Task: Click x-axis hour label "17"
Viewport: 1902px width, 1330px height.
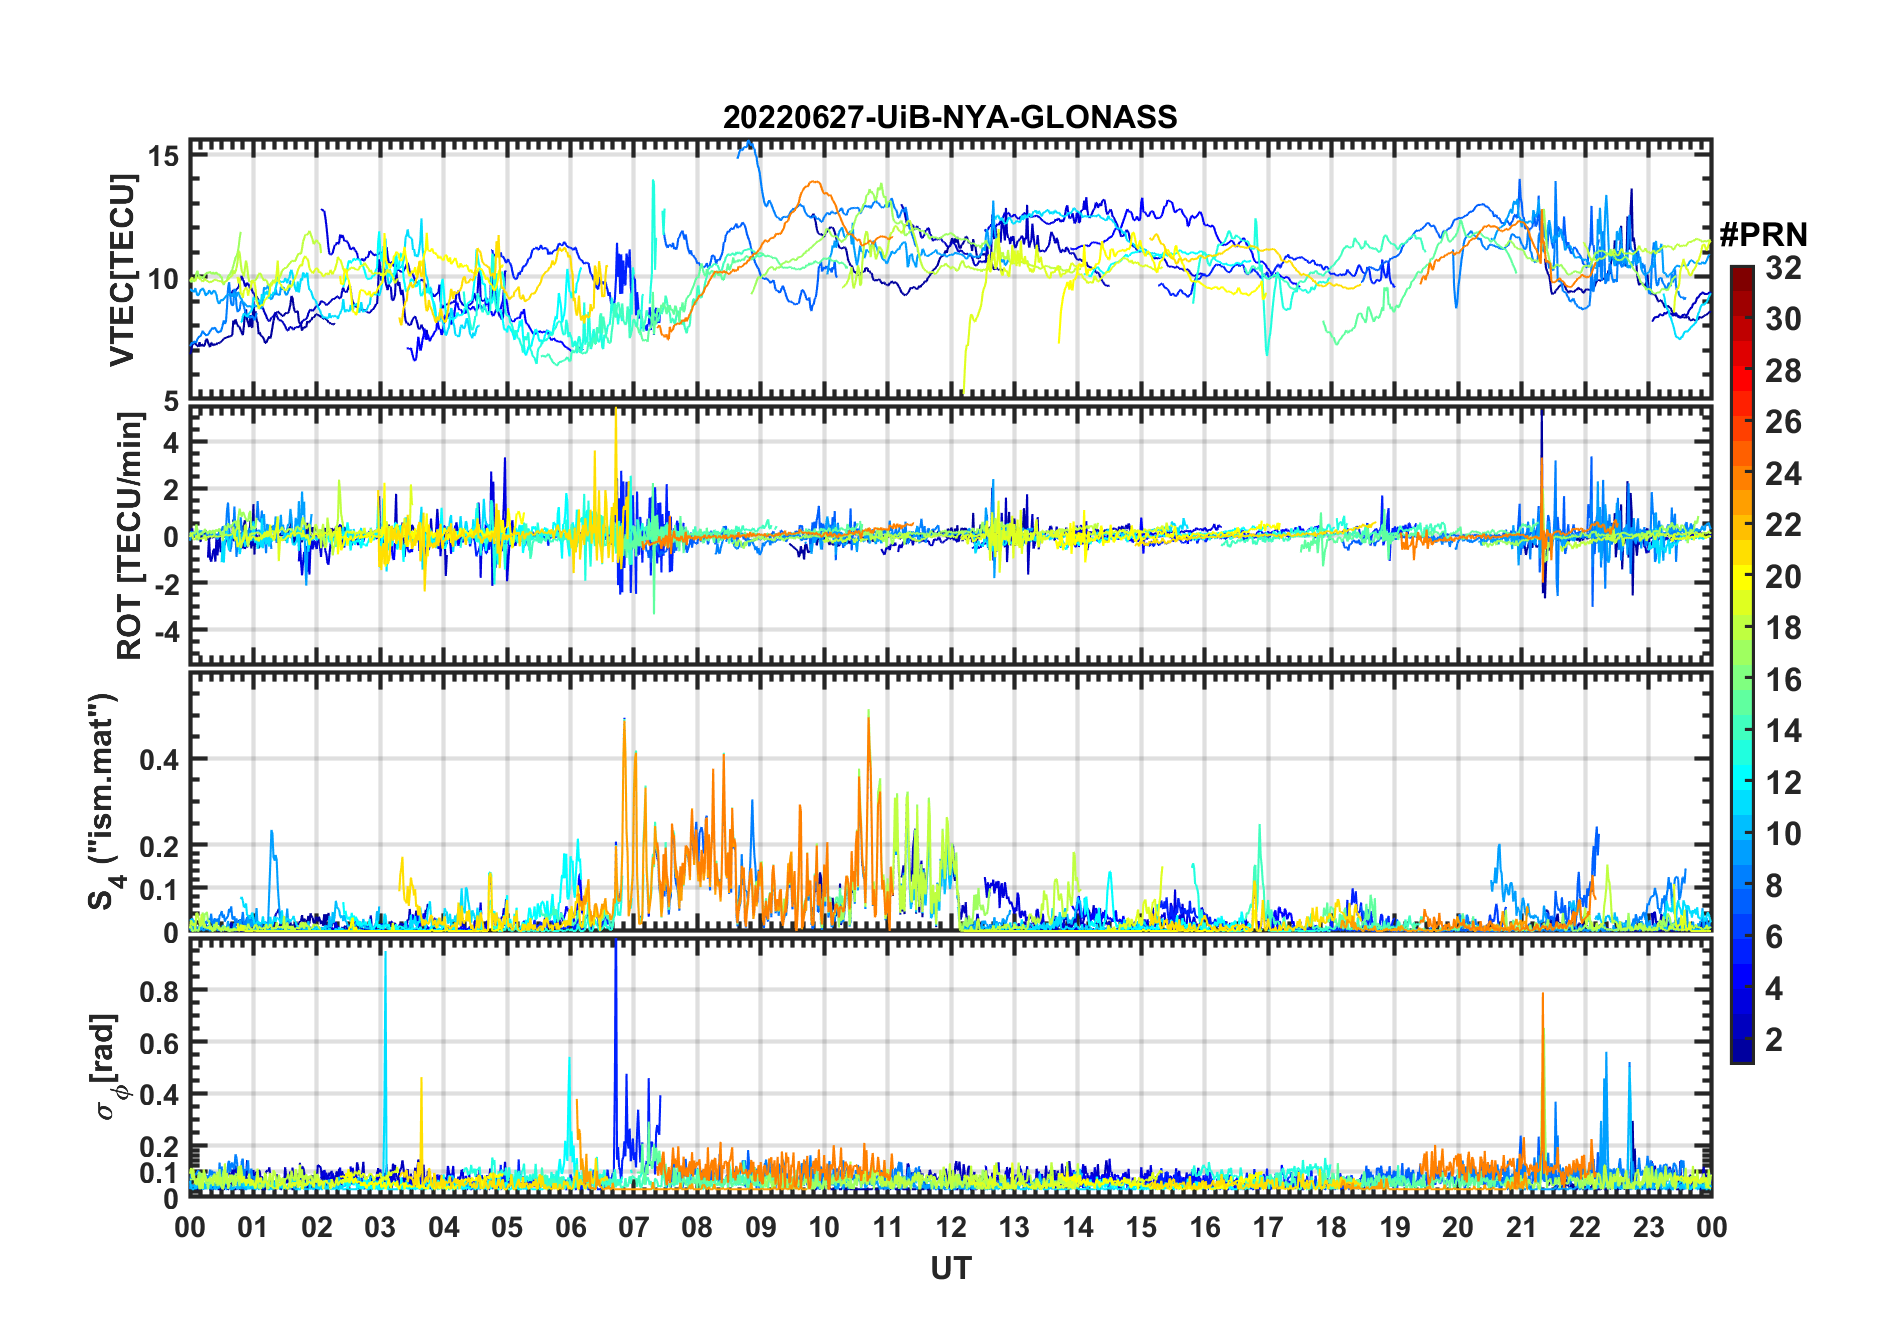Action: point(1268,1227)
